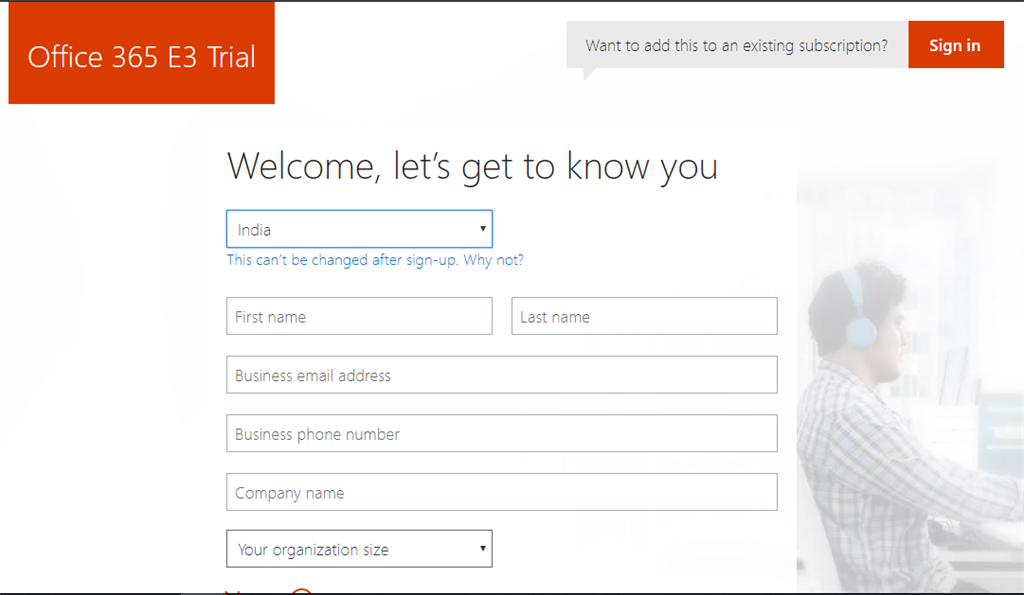Image resolution: width=1024 pixels, height=595 pixels.
Task: Open the country selection dropdown showing India
Action: point(359,229)
